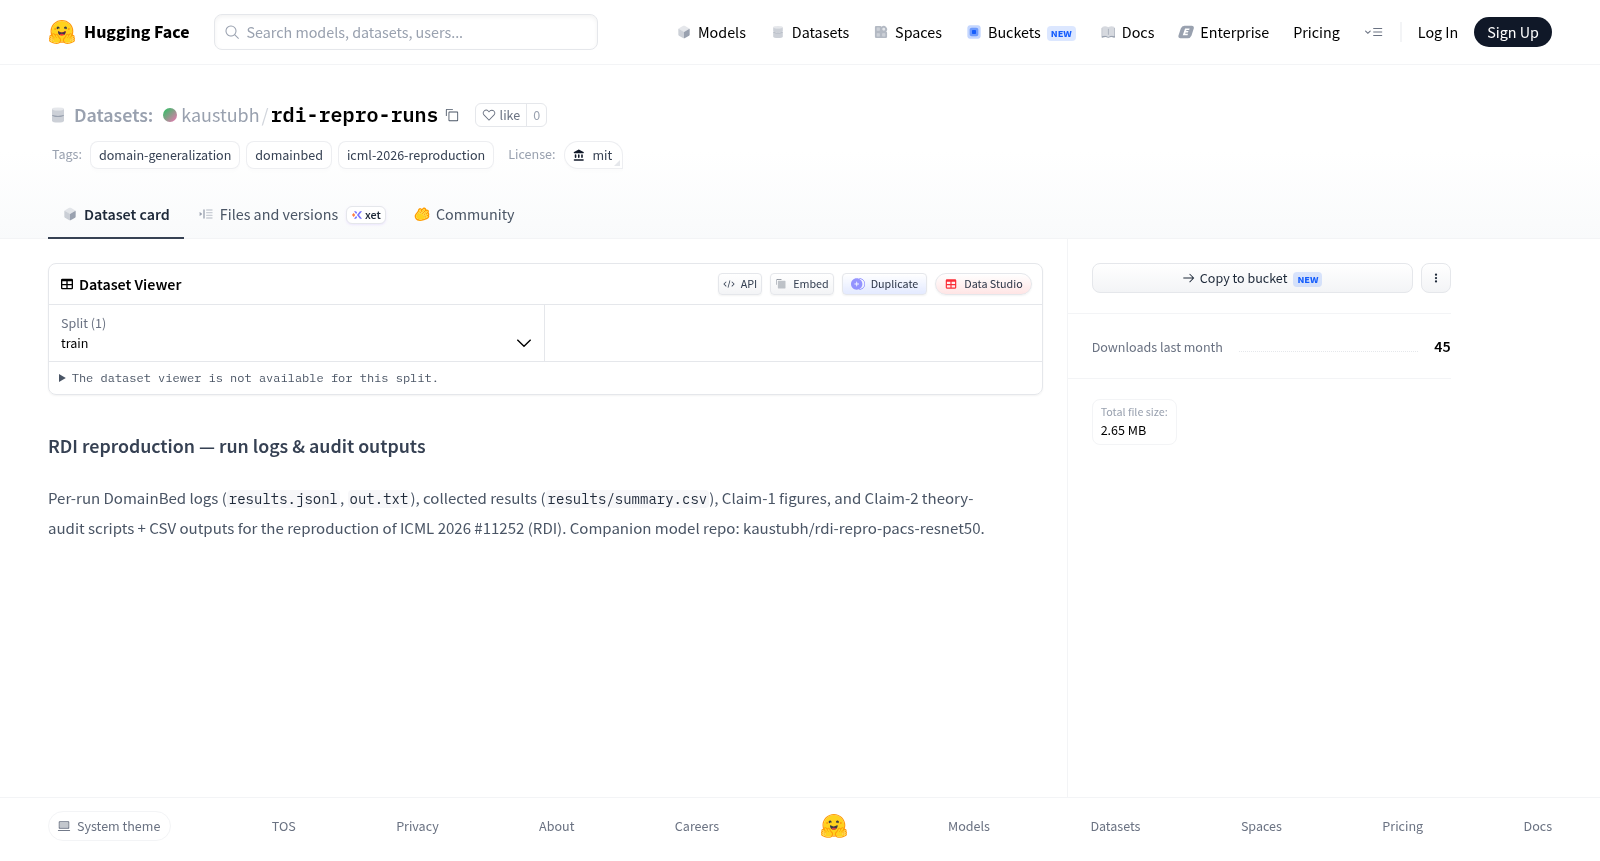Open Spaces in top navigation
This screenshot has width=1600, height=861.
[x=908, y=32]
